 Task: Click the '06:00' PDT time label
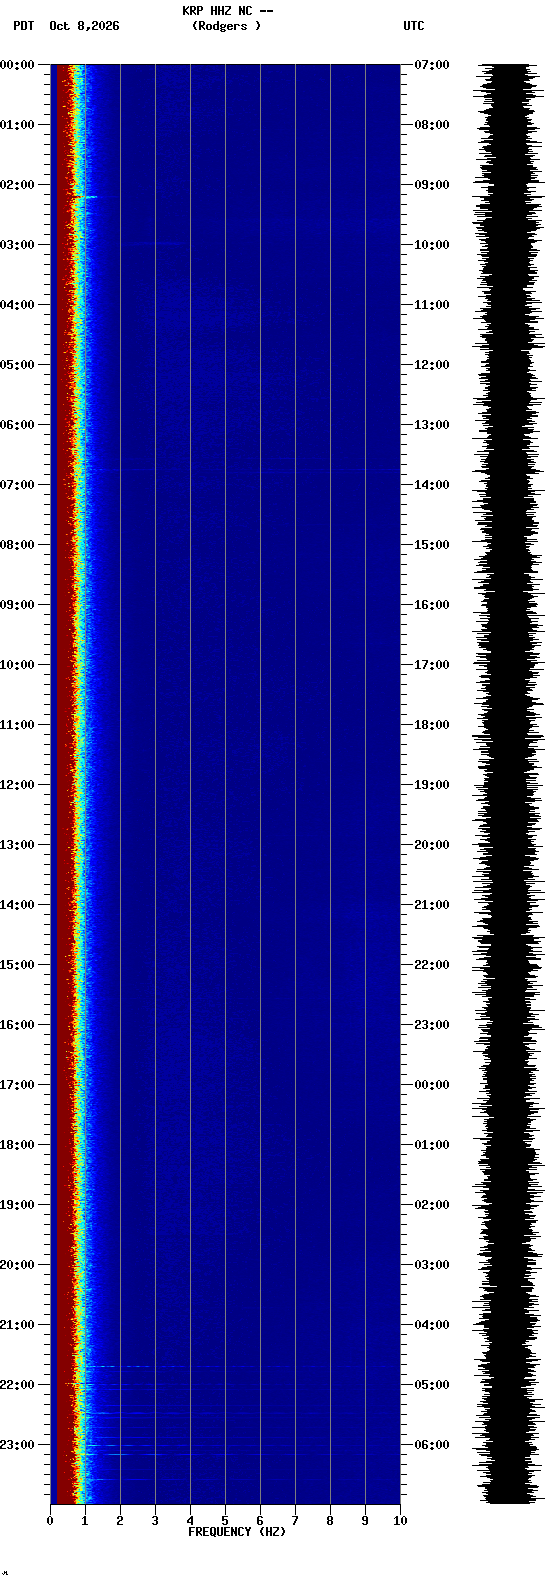pos(18,425)
